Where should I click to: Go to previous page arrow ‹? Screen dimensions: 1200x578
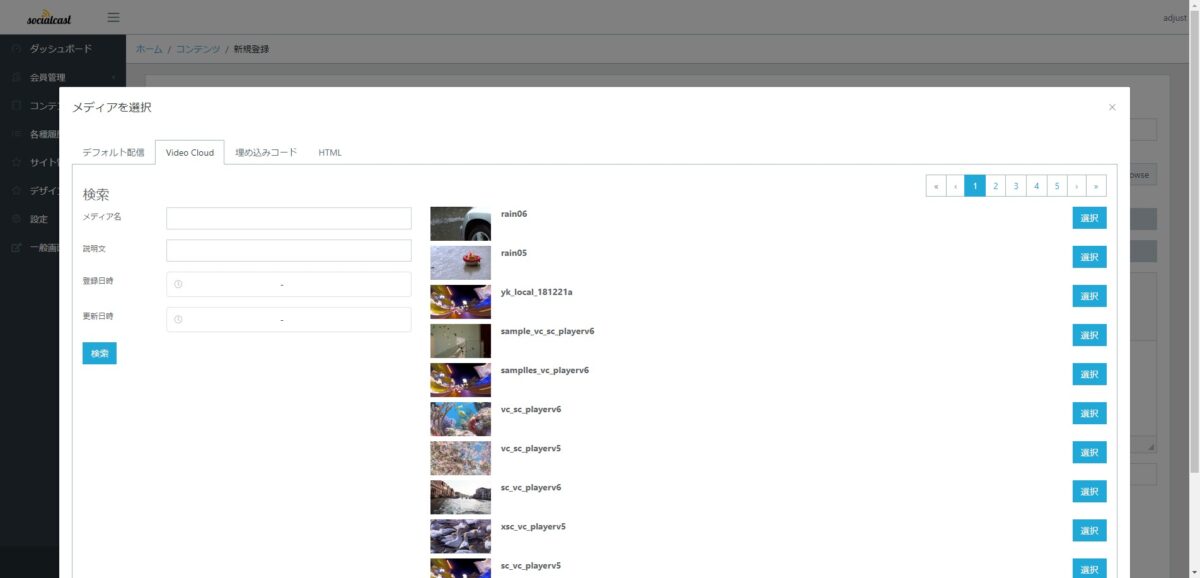click(x=956, y=186)
